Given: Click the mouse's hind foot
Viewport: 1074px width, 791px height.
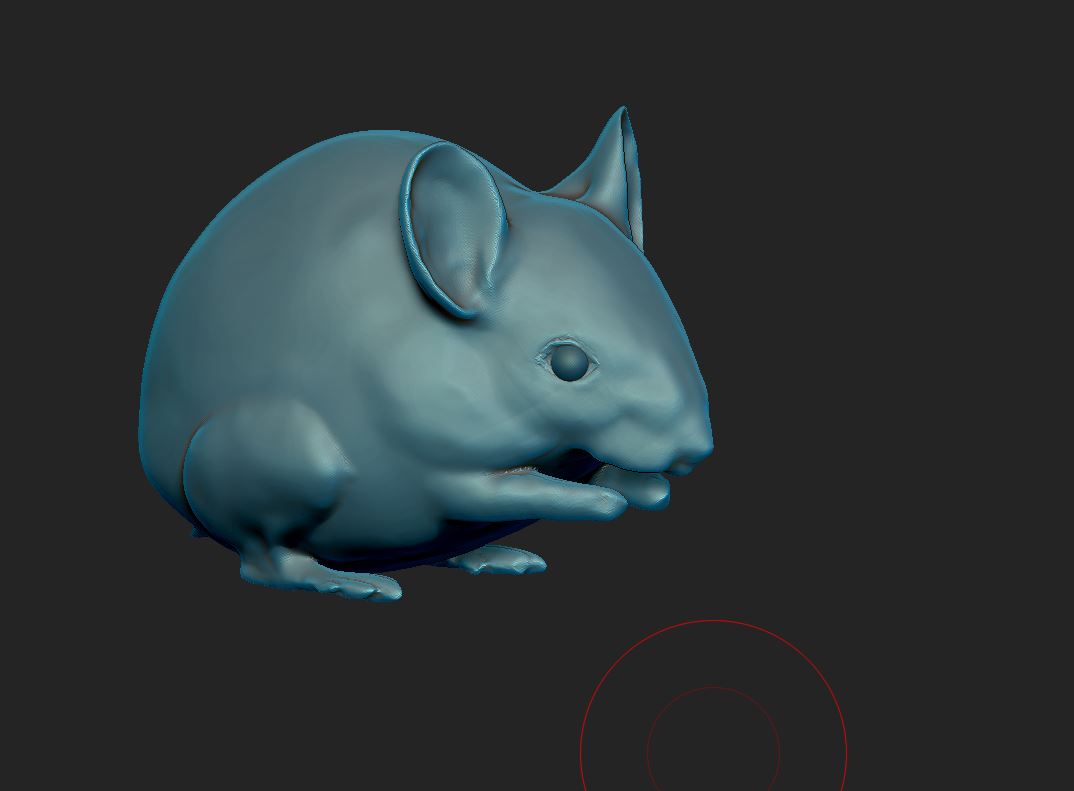Looking at the screenshot, I should pos(322,575).
